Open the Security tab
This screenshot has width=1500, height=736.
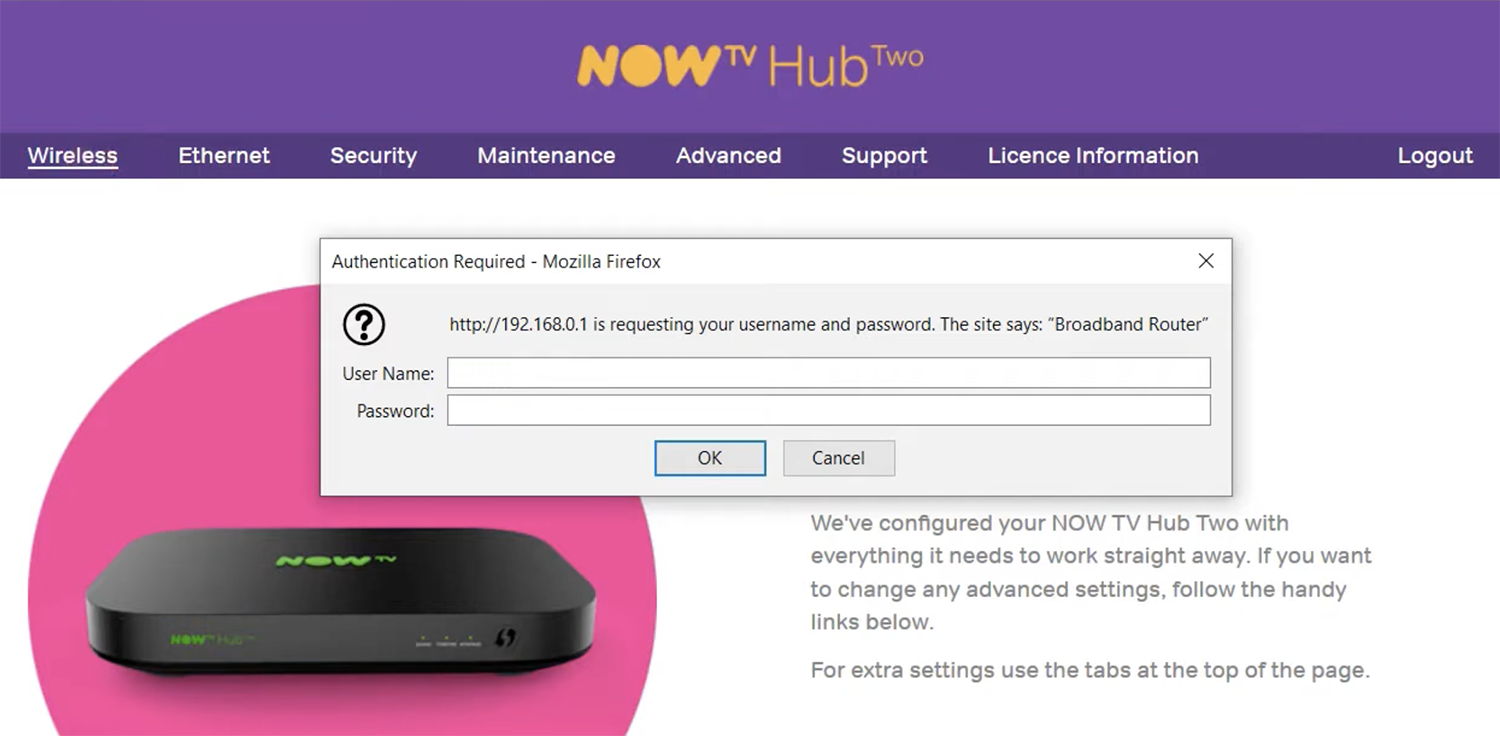[373, 156]
